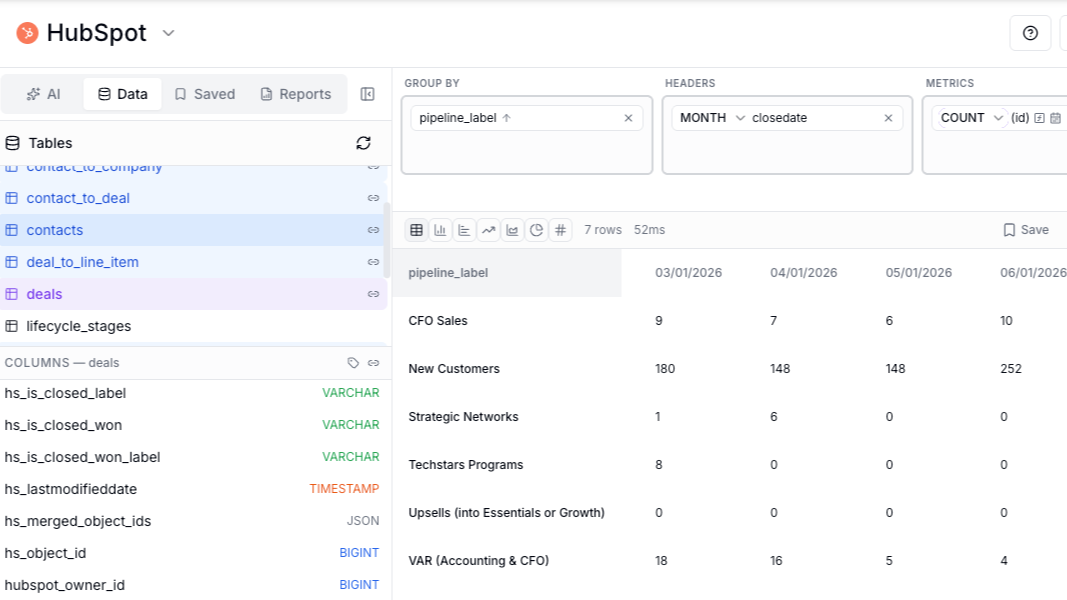Click the formula icon beside (id)

pos(1039,118)
